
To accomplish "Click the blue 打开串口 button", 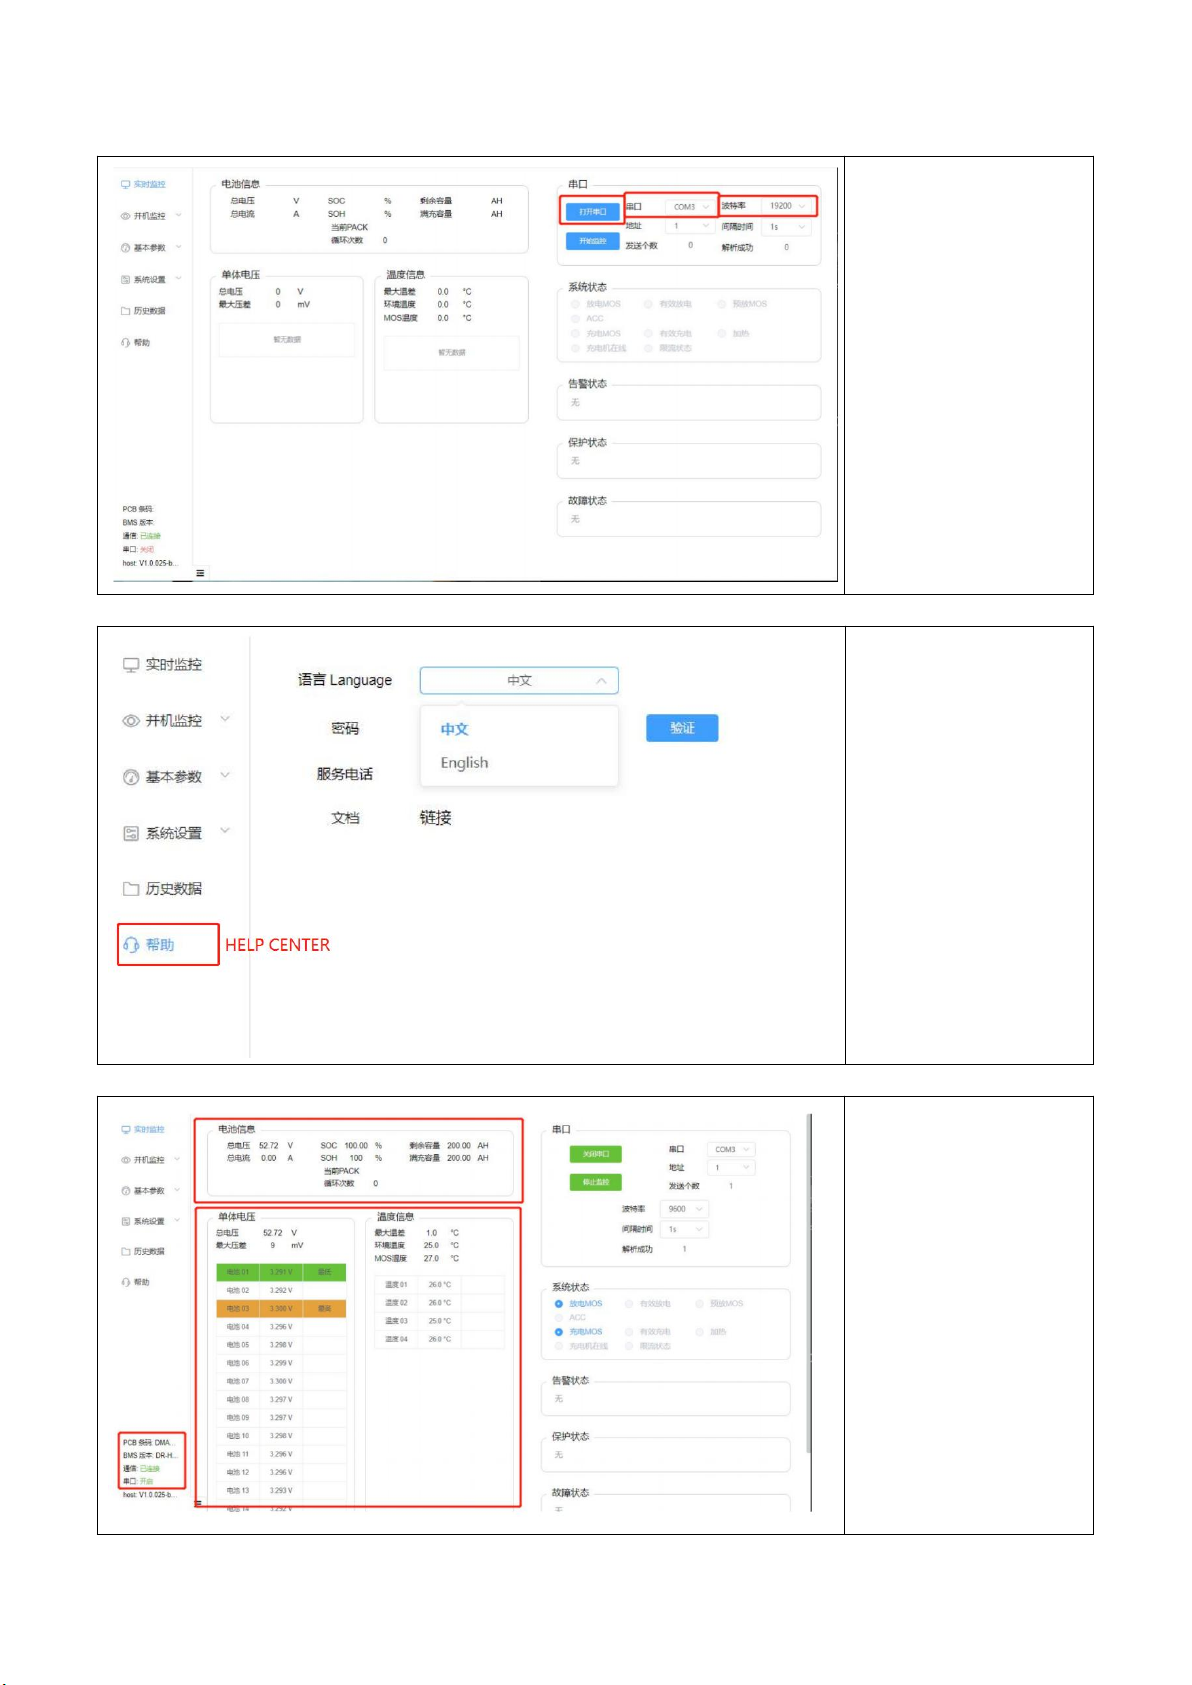I will tap(593, 212).
